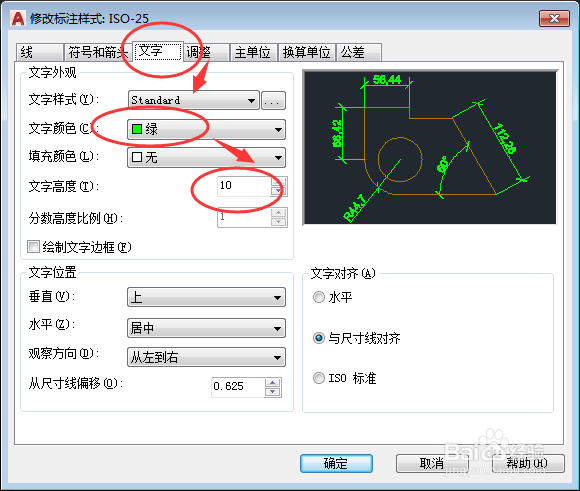Select the ISO 标准 radio button
The width and height of the screenshot is (580, 491).
[318, 378]
